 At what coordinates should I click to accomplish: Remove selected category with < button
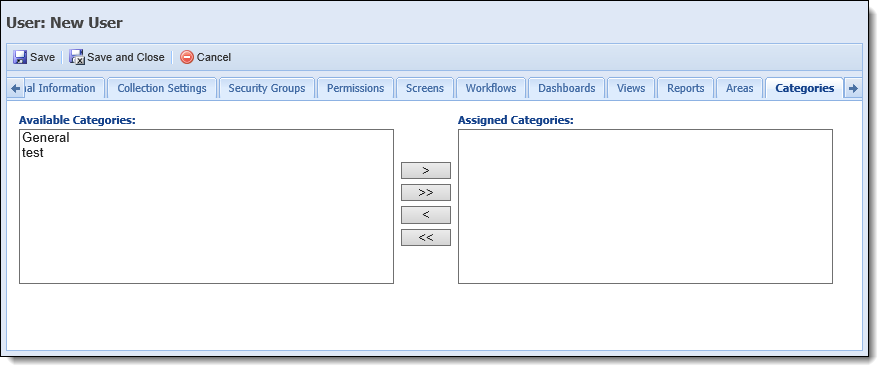click(426, 215)
